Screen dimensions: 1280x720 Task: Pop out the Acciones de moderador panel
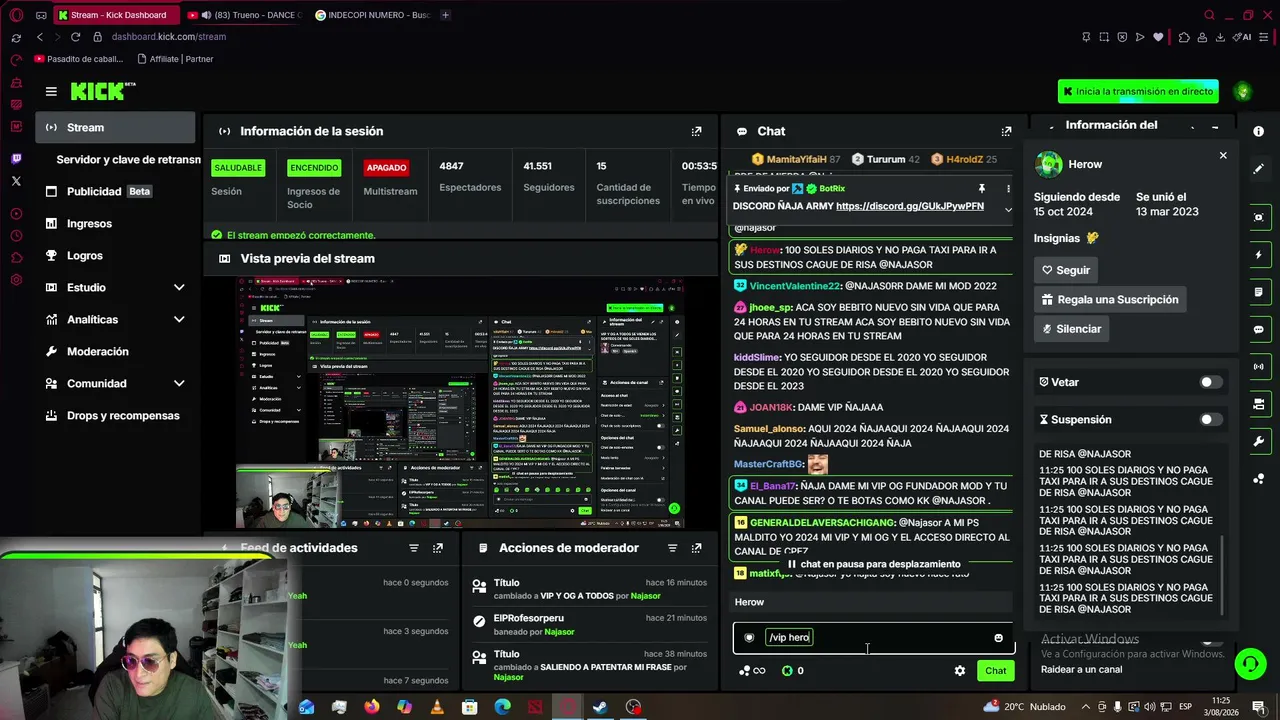(x=696, y=548)
